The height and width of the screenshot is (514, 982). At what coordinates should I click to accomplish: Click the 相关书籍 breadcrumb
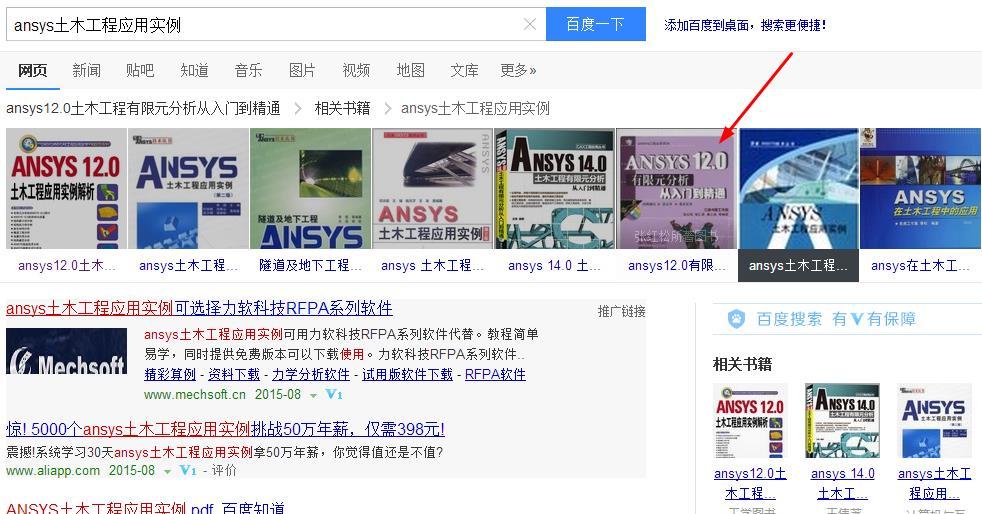point(342,108)
